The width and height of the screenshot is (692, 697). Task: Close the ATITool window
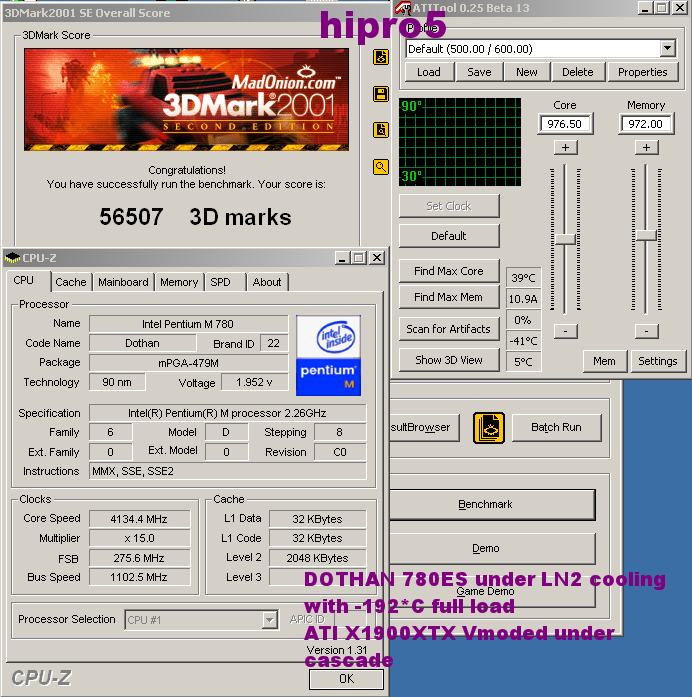(680, 8)
